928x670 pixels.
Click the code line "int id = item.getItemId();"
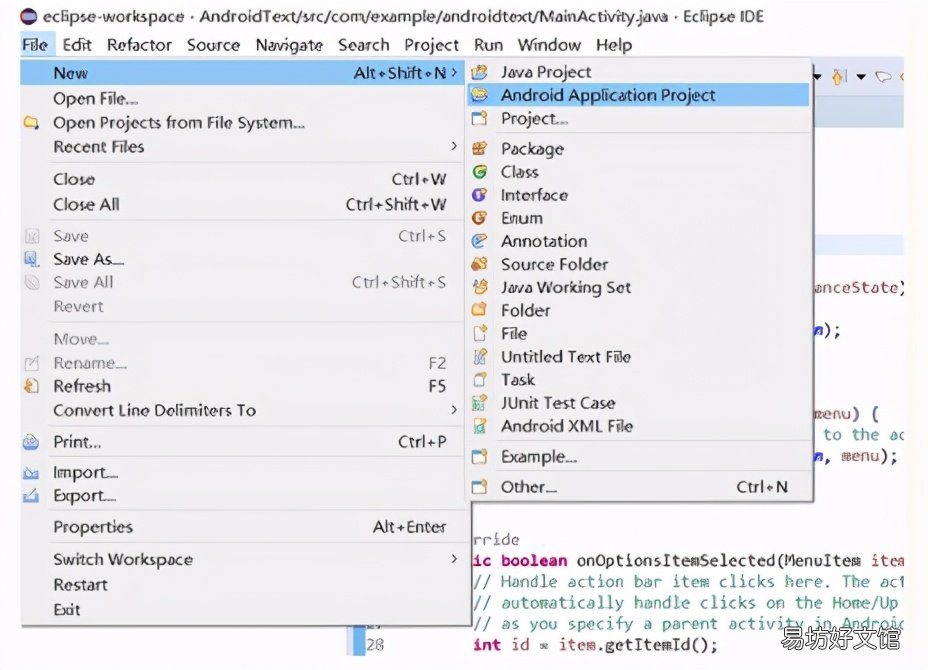pos(595,645)
